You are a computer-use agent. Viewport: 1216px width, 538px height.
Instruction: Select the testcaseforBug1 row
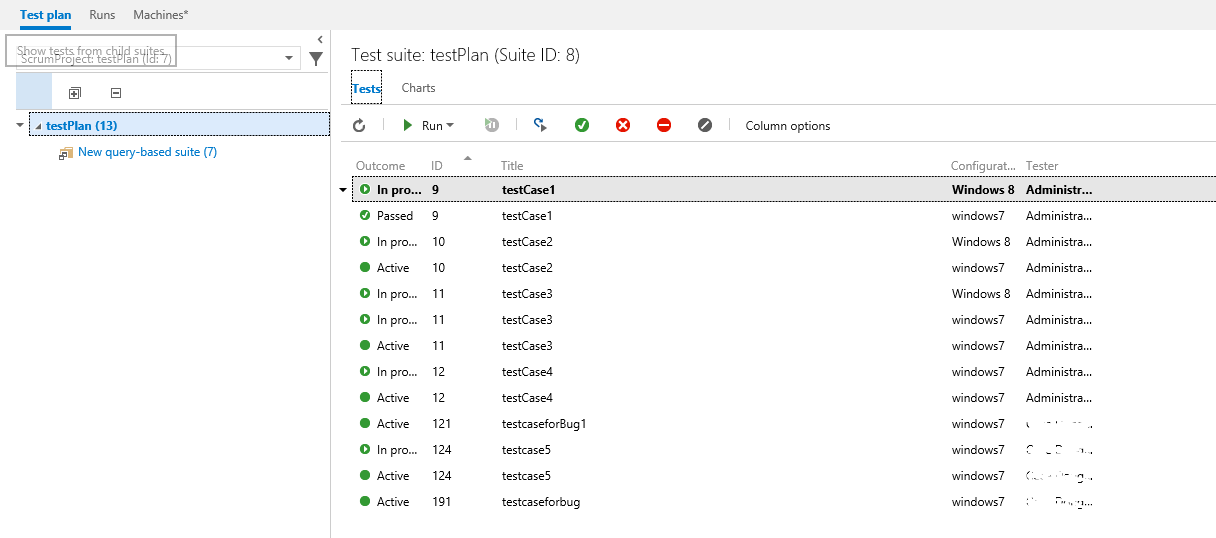(543, 424)
